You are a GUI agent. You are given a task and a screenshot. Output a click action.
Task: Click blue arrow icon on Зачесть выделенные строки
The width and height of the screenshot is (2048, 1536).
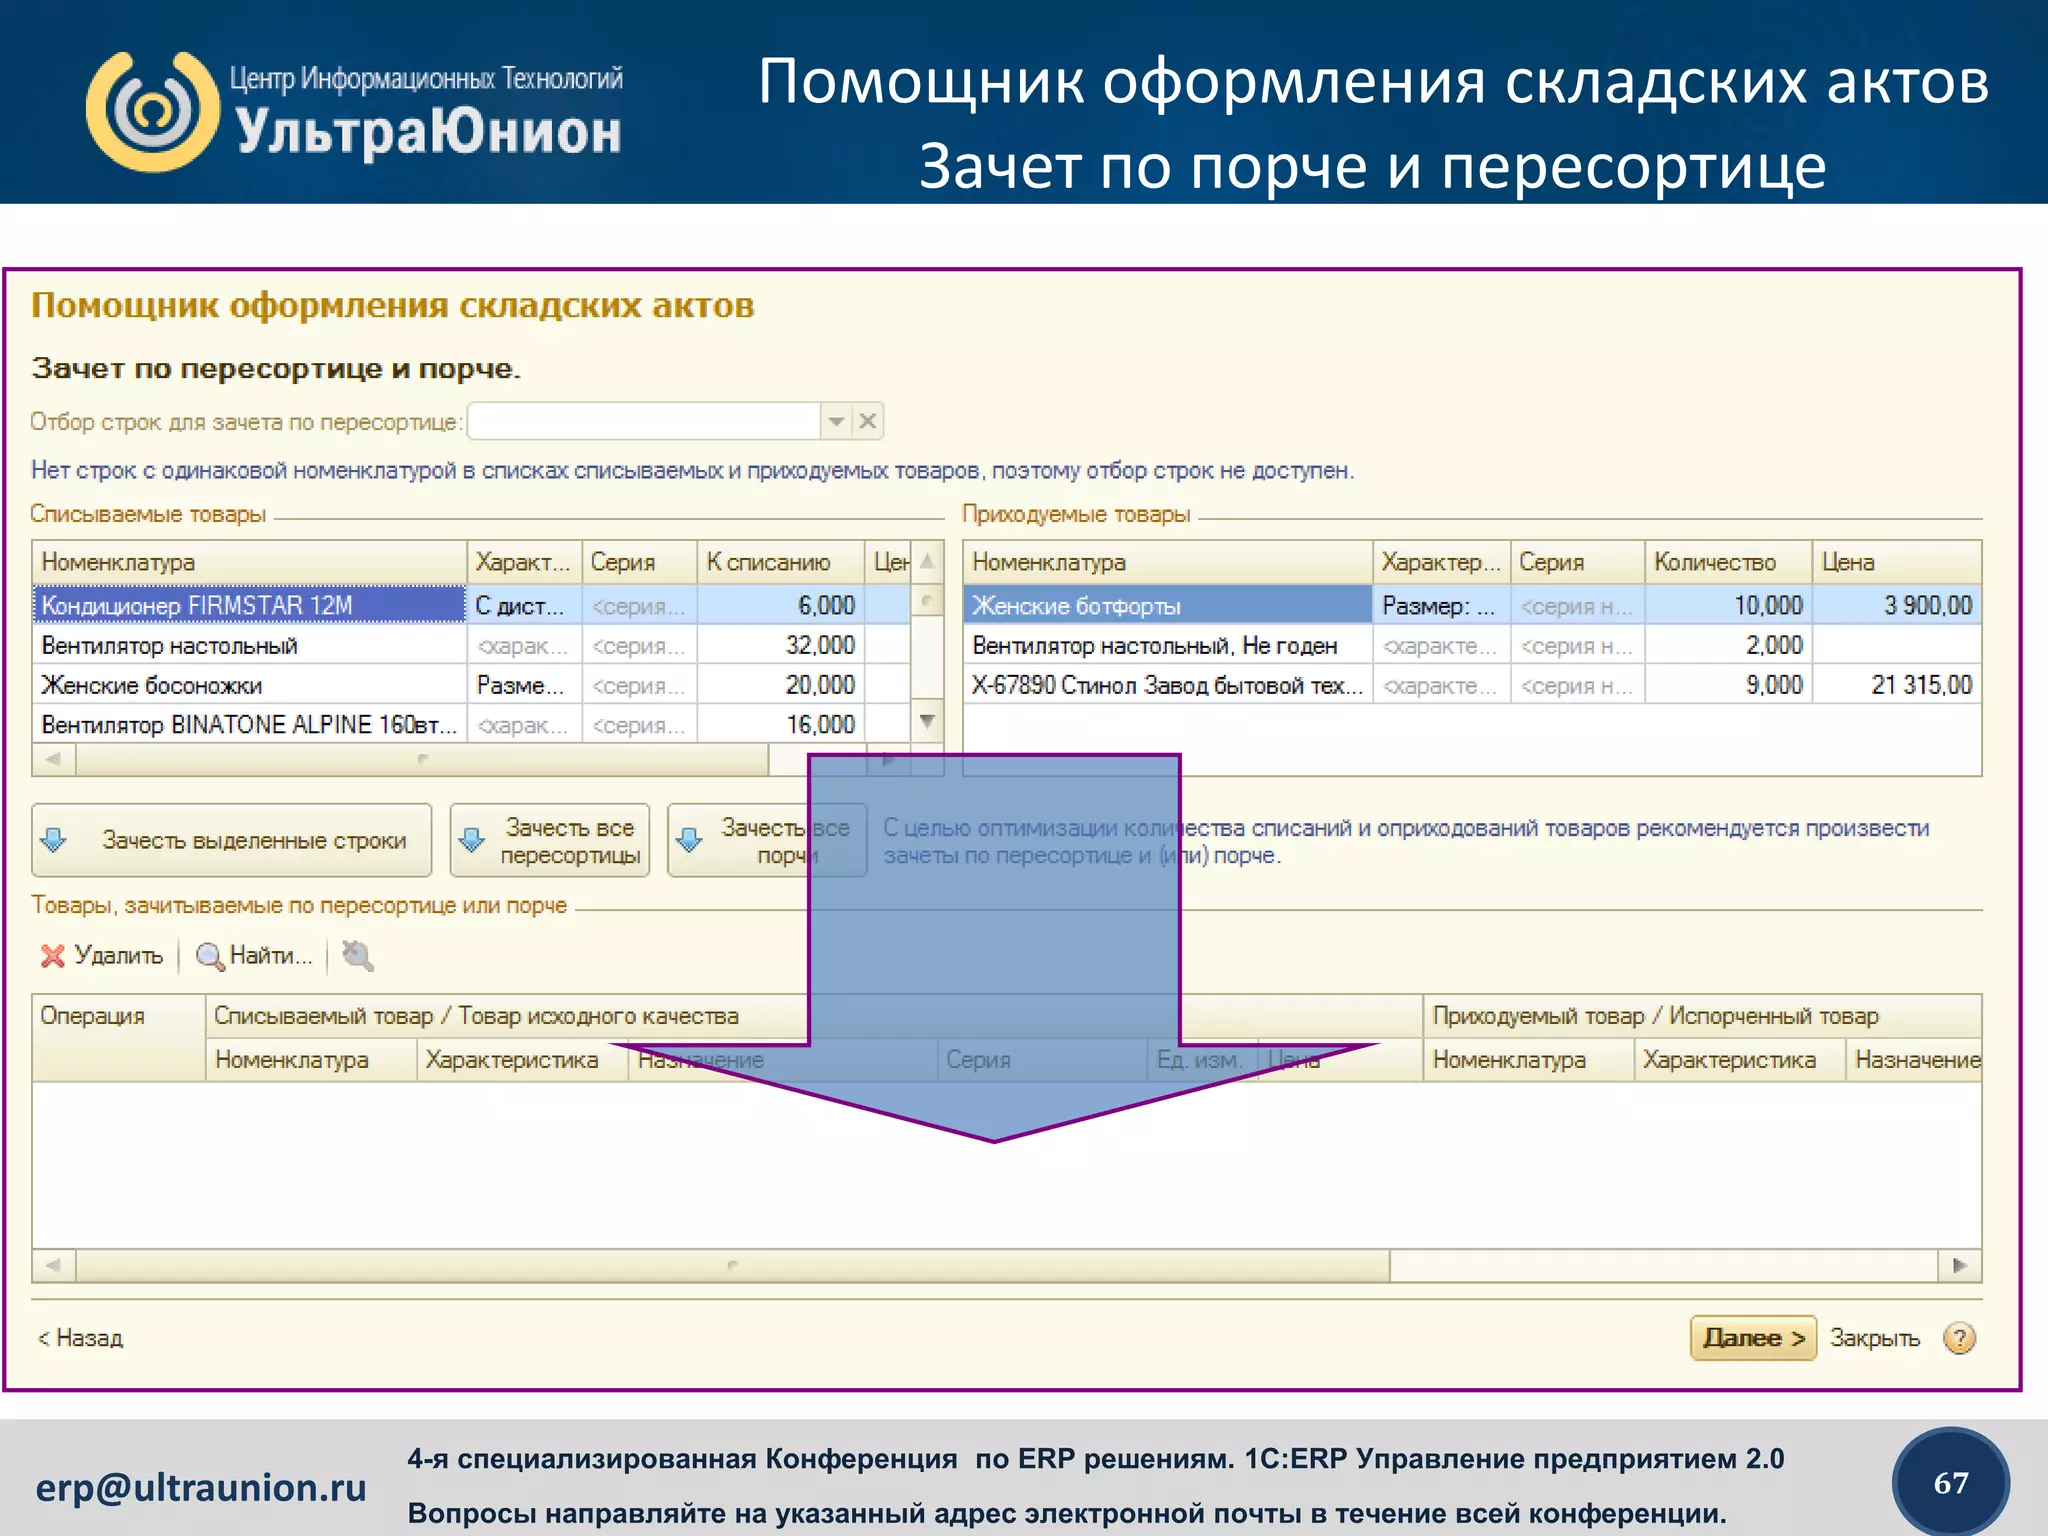55,840
